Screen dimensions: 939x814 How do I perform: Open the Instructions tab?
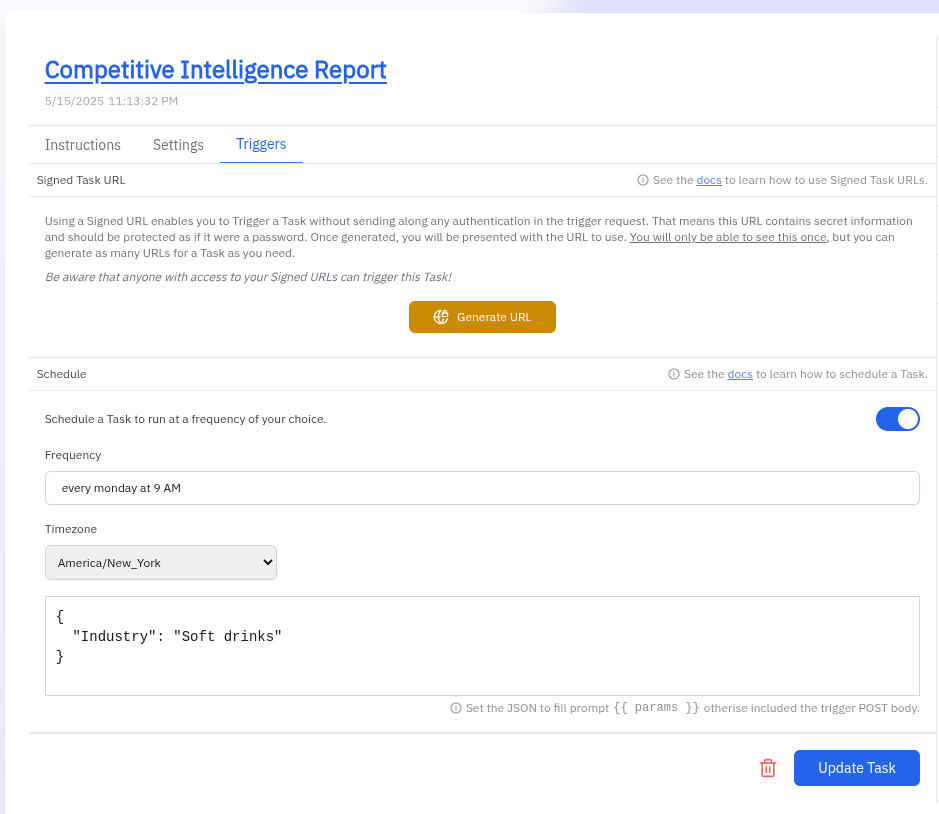(83, 145)
